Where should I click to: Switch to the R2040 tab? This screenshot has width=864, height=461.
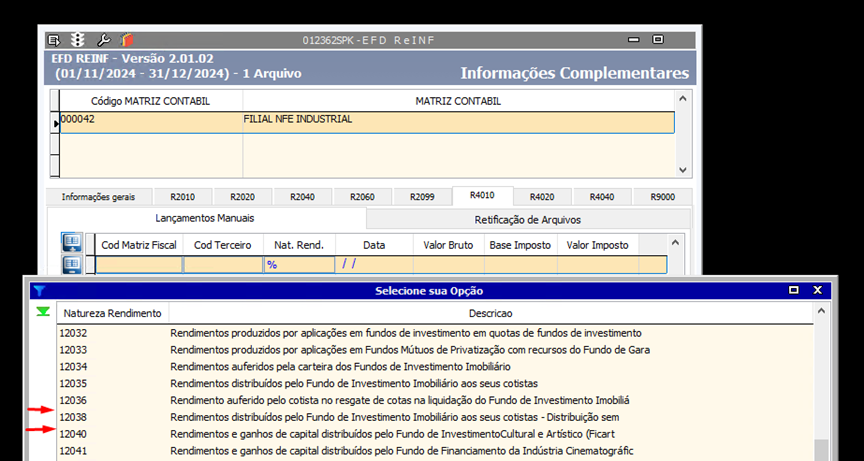pos(303,197)
